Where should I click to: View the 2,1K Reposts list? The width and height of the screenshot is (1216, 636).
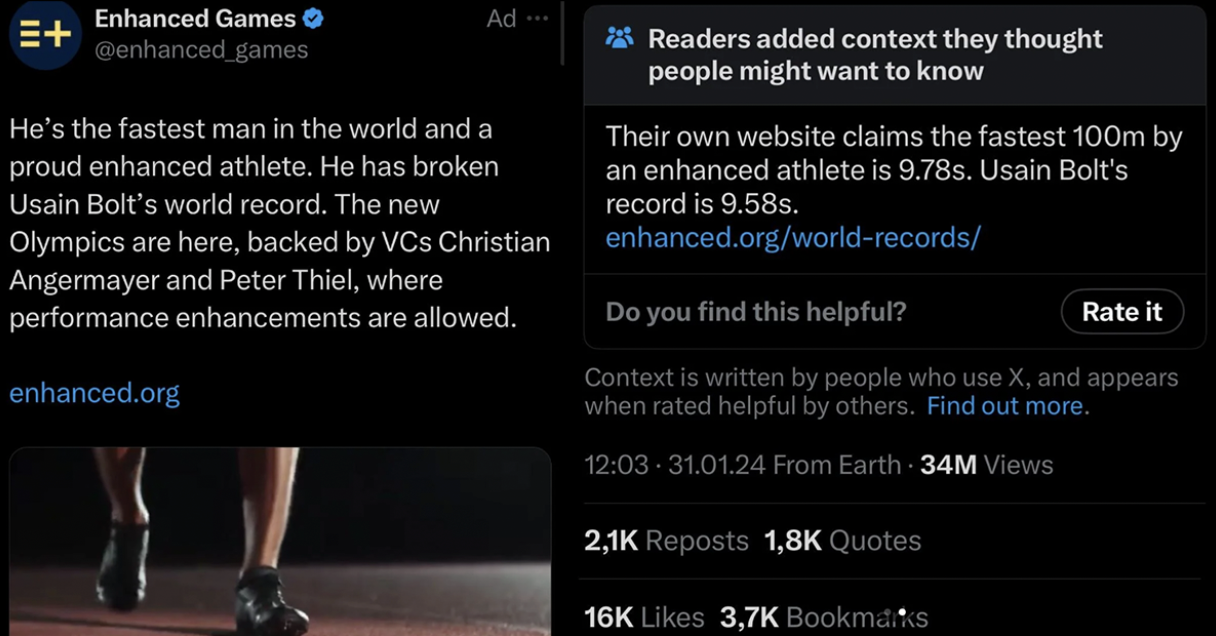(x=666, y=541)
